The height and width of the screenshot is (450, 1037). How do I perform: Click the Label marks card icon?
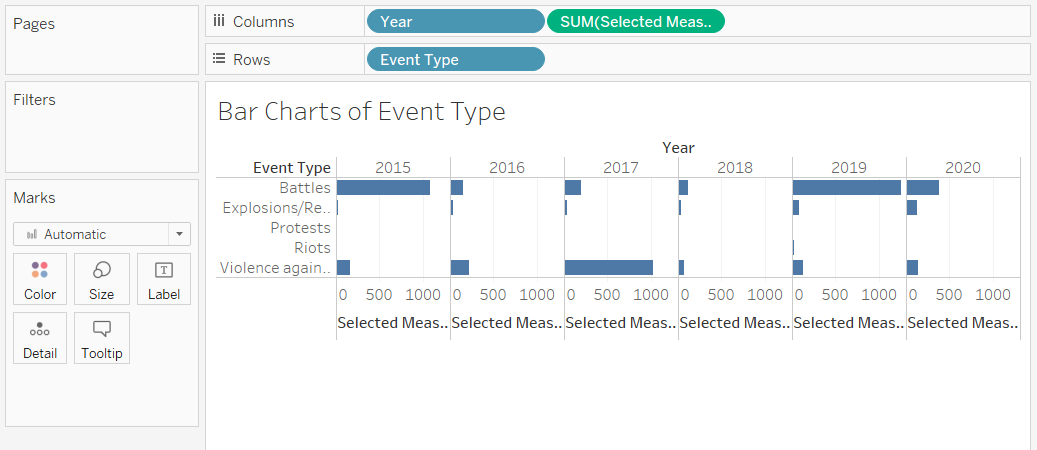[164, 270]
